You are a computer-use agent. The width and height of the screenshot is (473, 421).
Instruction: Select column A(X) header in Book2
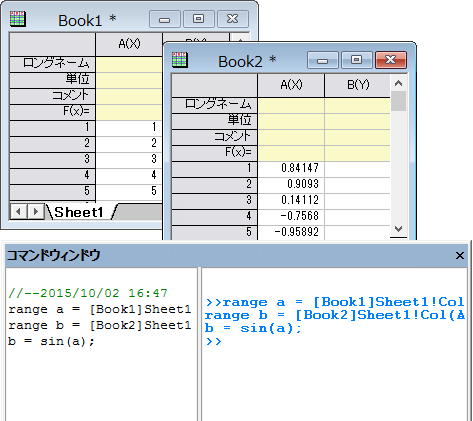(291, 85)
